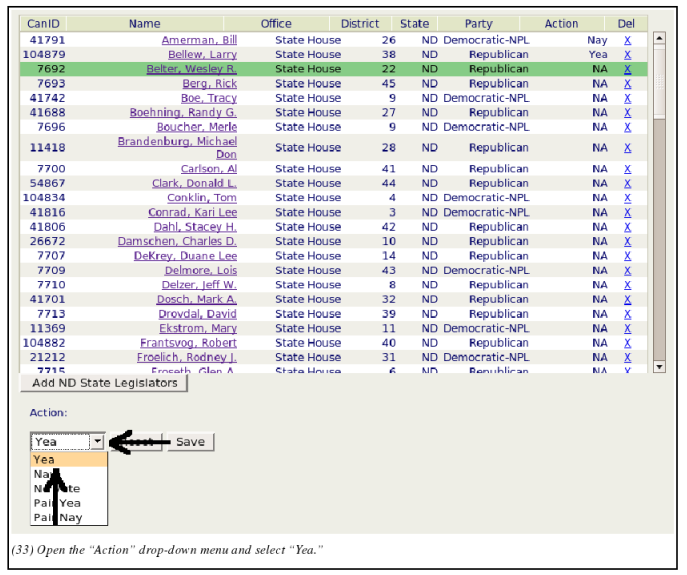
Task: Remove Conklin, Tom with Del X
Action: (x=627, y=198)
